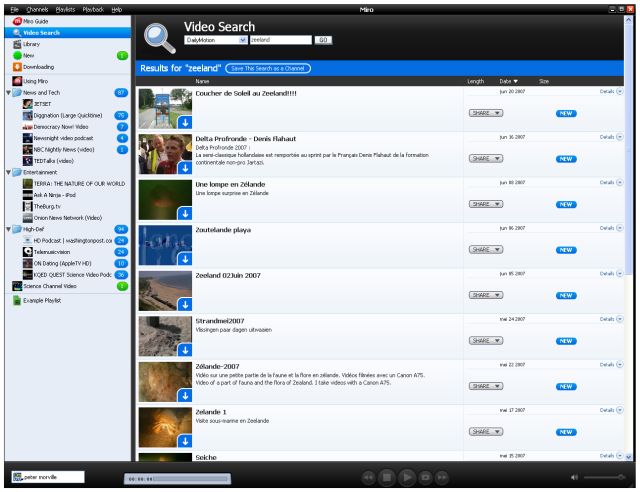Collapse the Entertainment folder
The image size is (640, 492).
point(8,172)
